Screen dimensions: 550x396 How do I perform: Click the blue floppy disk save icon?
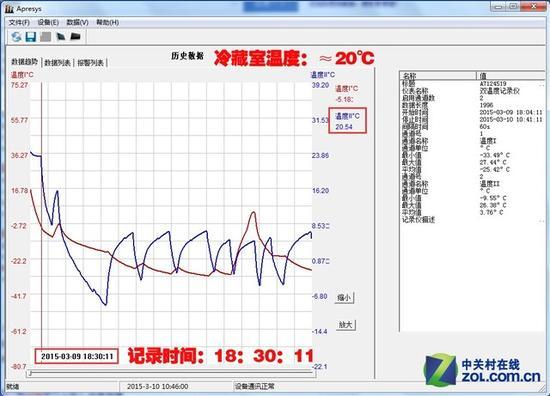tap(31, 36)
